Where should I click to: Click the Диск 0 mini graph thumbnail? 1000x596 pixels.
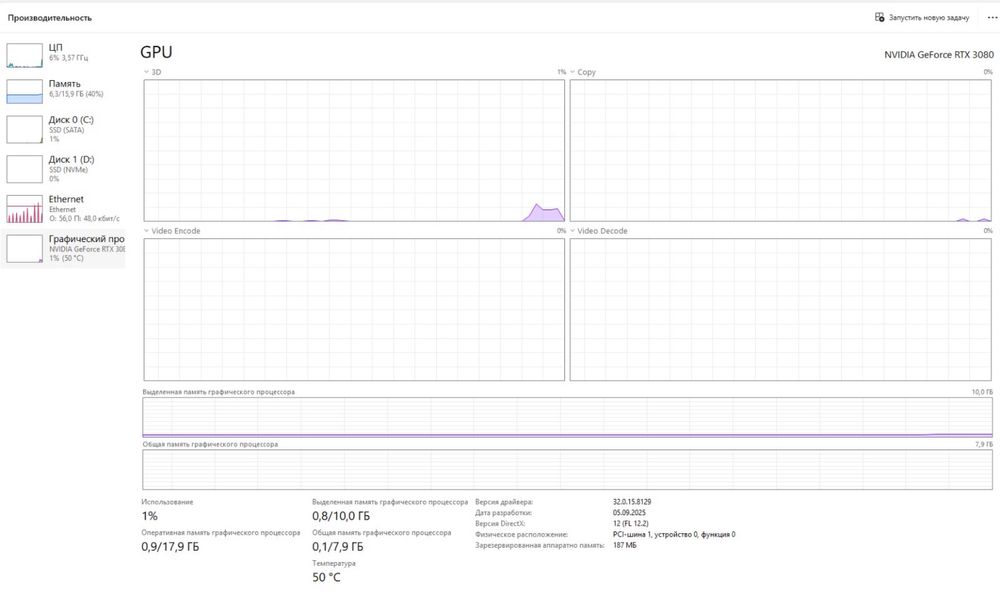tap(24, 129)
